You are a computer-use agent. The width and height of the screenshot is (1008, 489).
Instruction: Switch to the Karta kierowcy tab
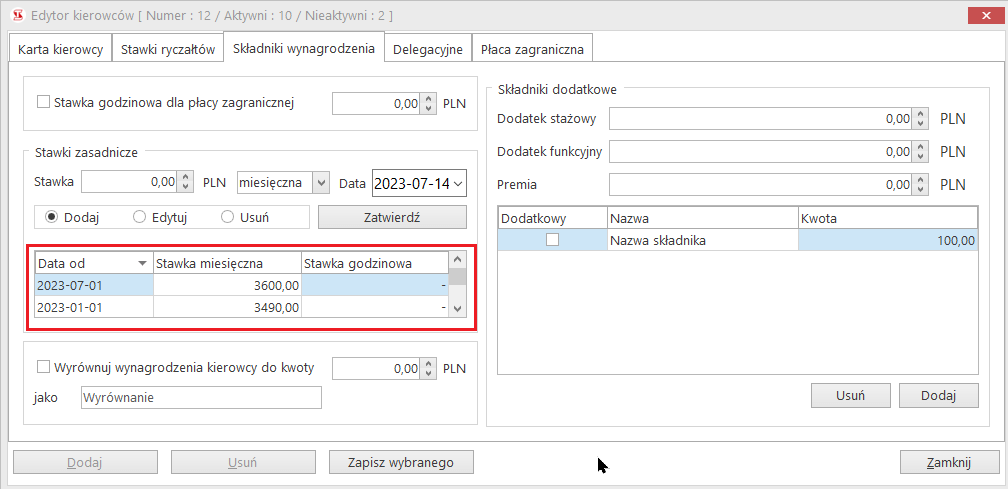coord(60,49)
